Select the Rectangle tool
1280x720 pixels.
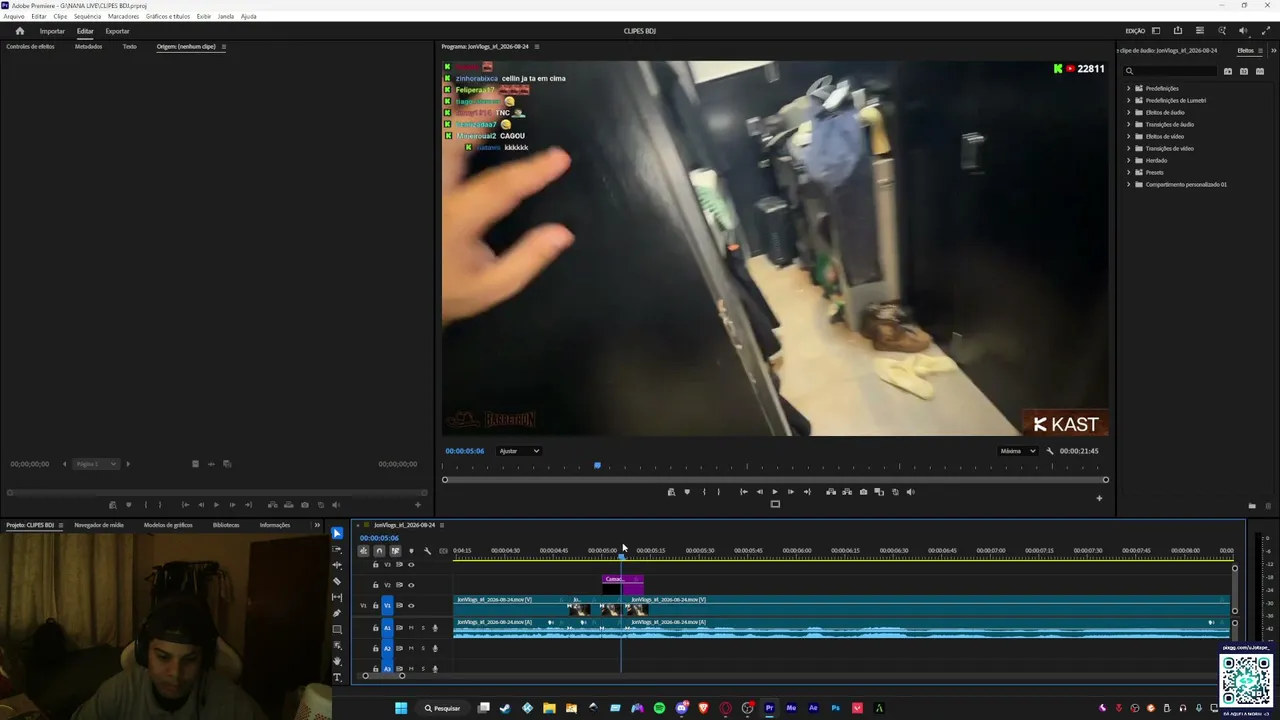click(x=337, y=629)
